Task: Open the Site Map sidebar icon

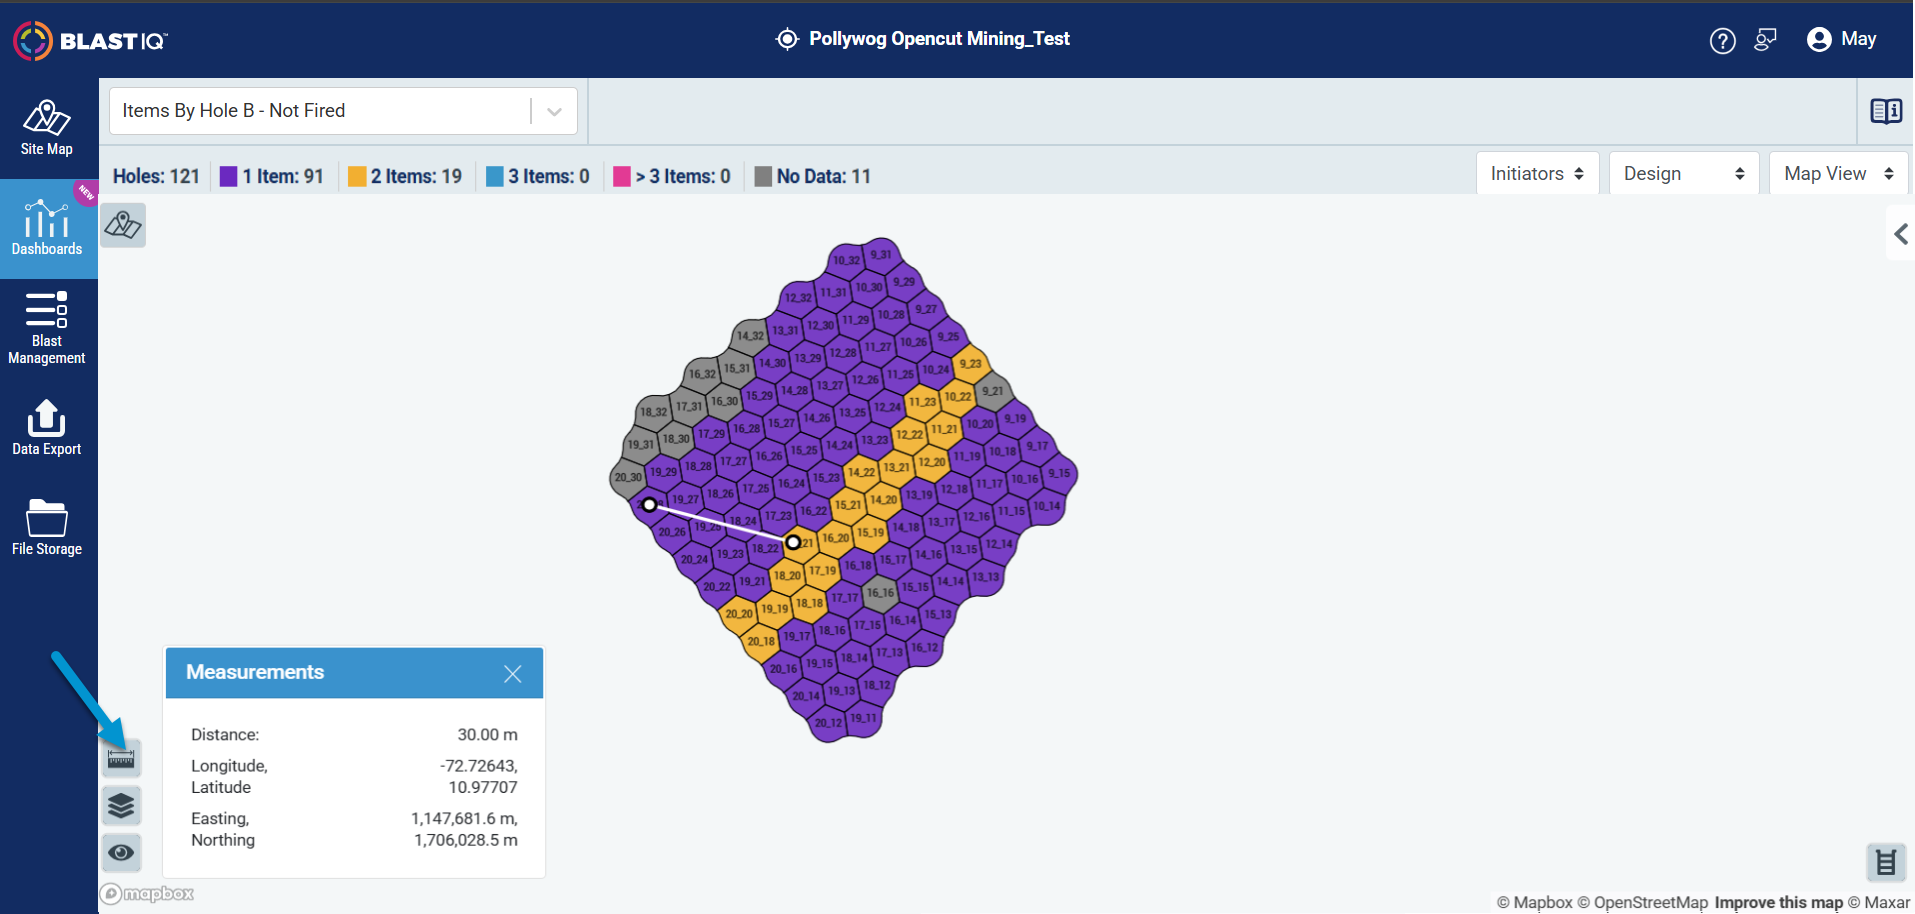Action: pyautogui.click(x=47, y=128)
